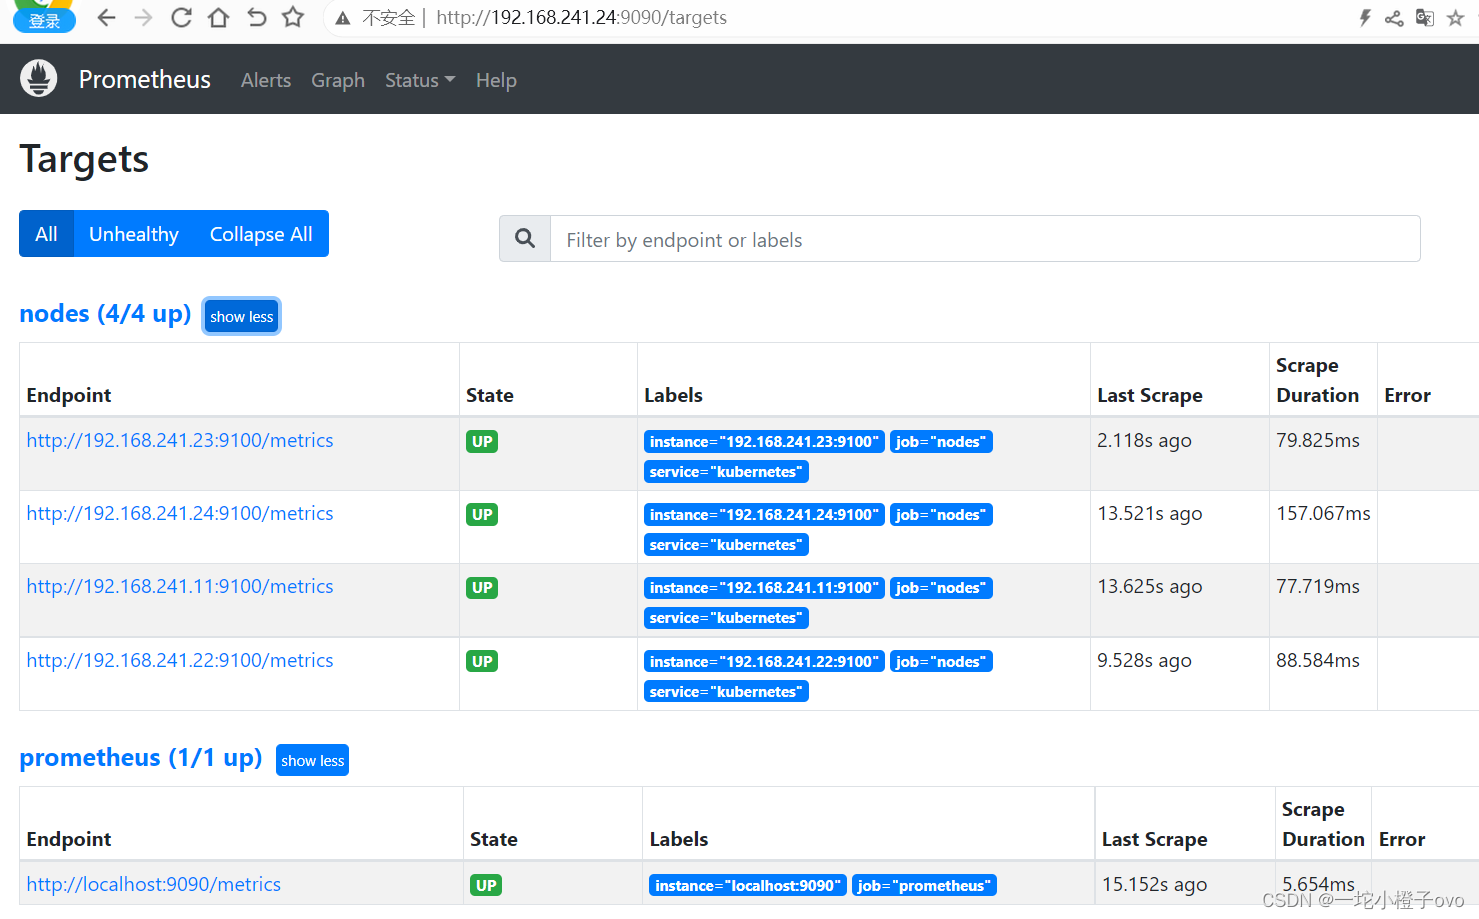Viewport: 1479px width, 919px height.
Task: Open browser home page icon
Action: (218, 18)
